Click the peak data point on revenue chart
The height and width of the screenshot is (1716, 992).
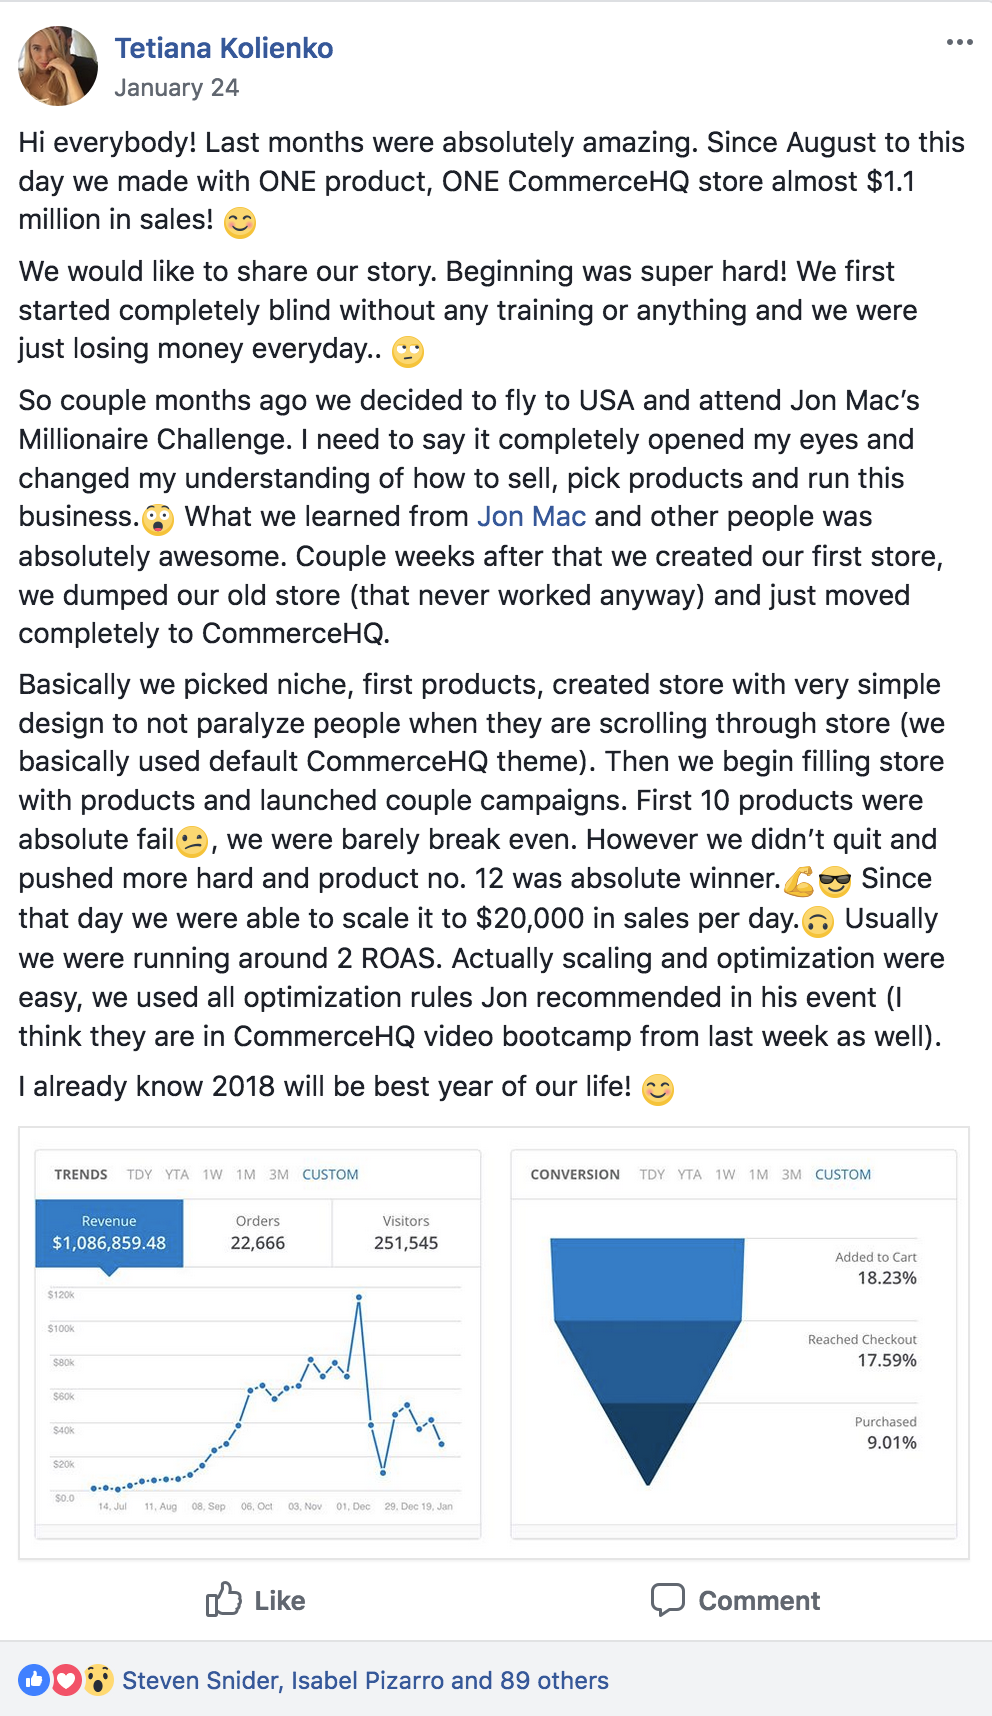(359, 1297)
